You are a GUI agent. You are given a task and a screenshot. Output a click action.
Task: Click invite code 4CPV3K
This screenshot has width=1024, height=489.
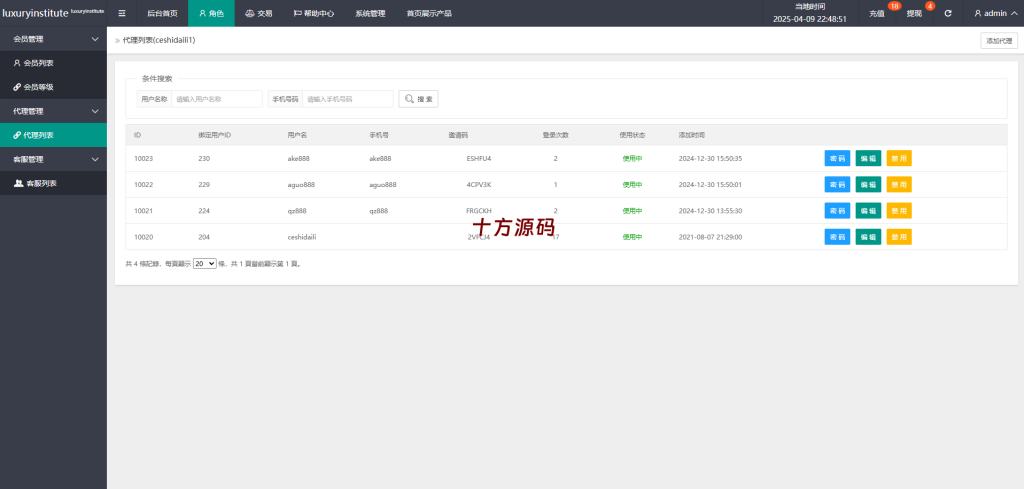coord(479,185)
